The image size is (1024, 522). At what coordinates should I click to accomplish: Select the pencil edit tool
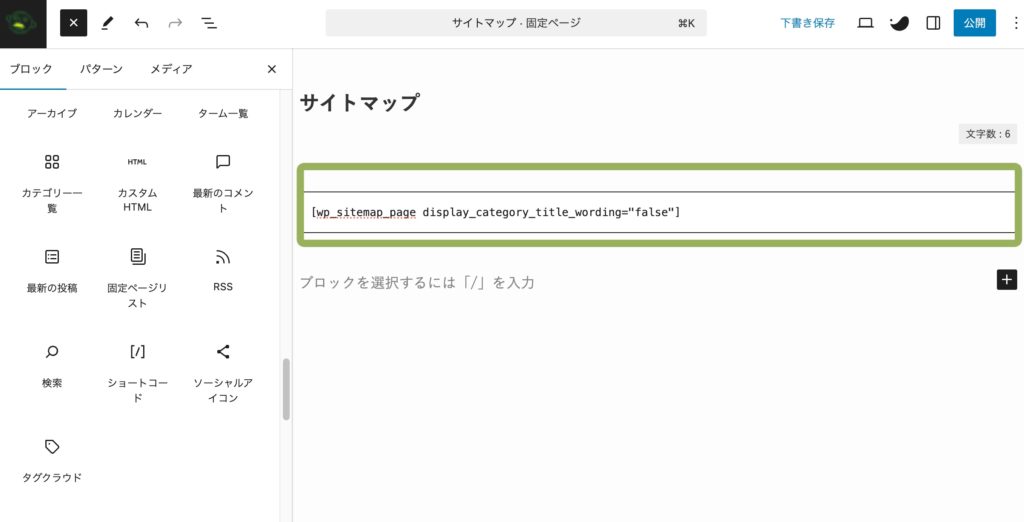(x=107, y=24)
